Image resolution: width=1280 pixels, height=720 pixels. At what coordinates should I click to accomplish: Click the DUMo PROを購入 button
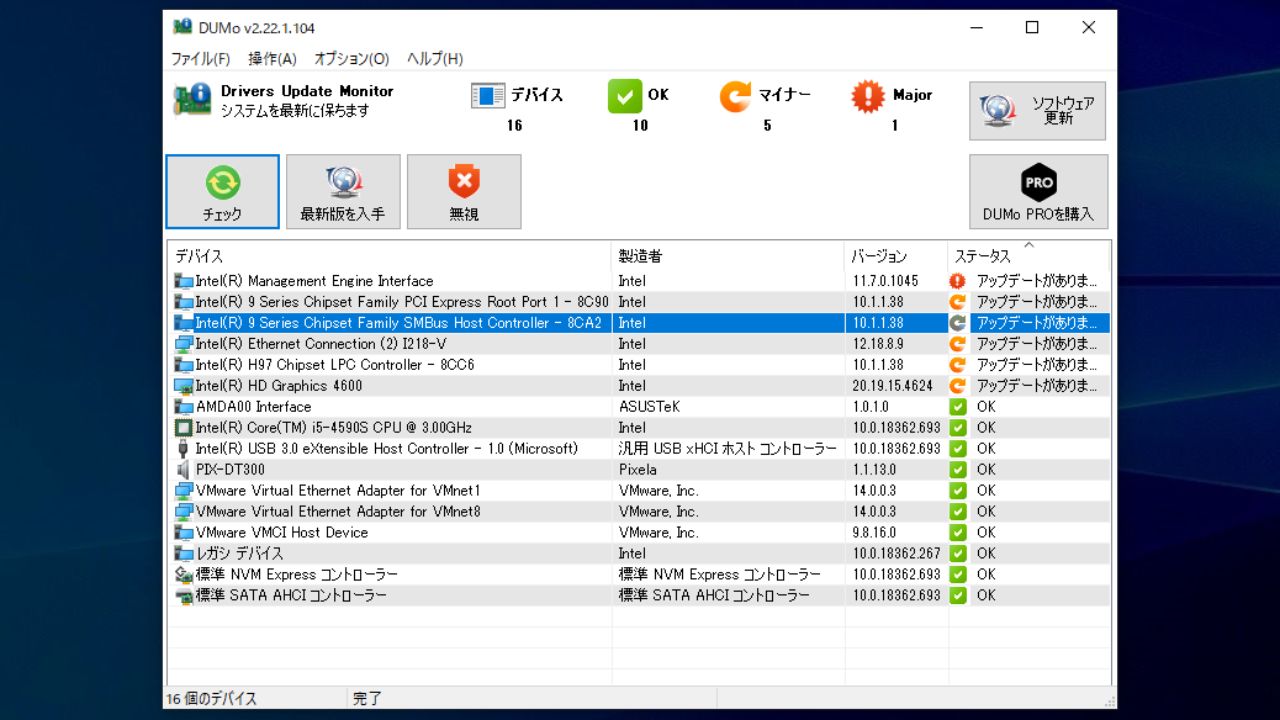point(1038,191)
